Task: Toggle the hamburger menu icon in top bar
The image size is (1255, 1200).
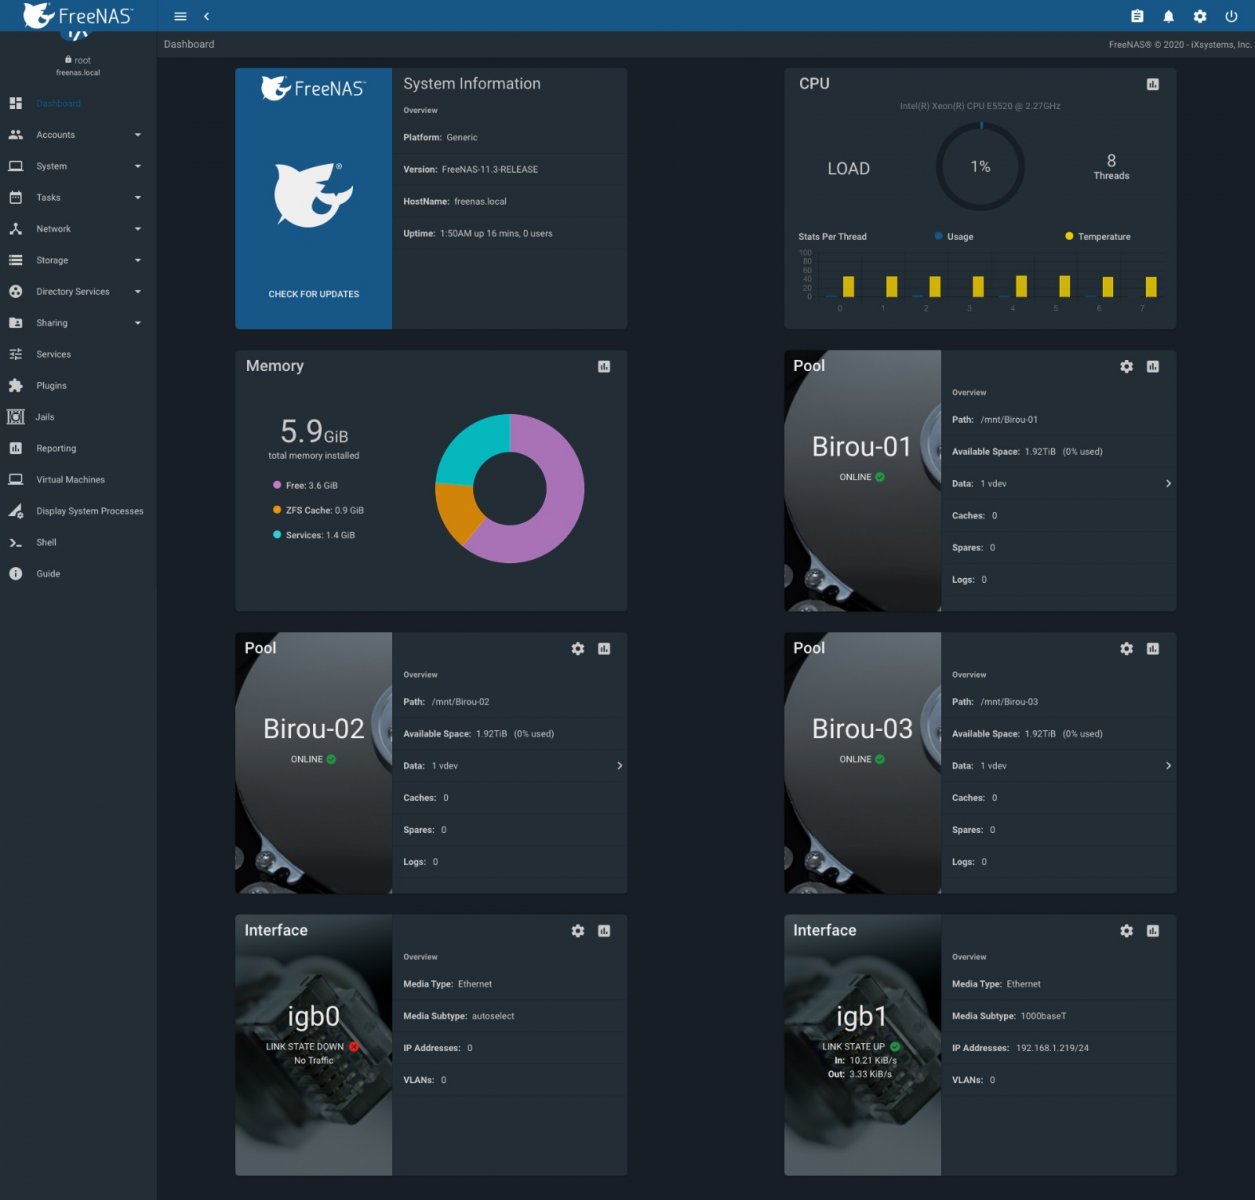Action: click(x=180, y=16)
